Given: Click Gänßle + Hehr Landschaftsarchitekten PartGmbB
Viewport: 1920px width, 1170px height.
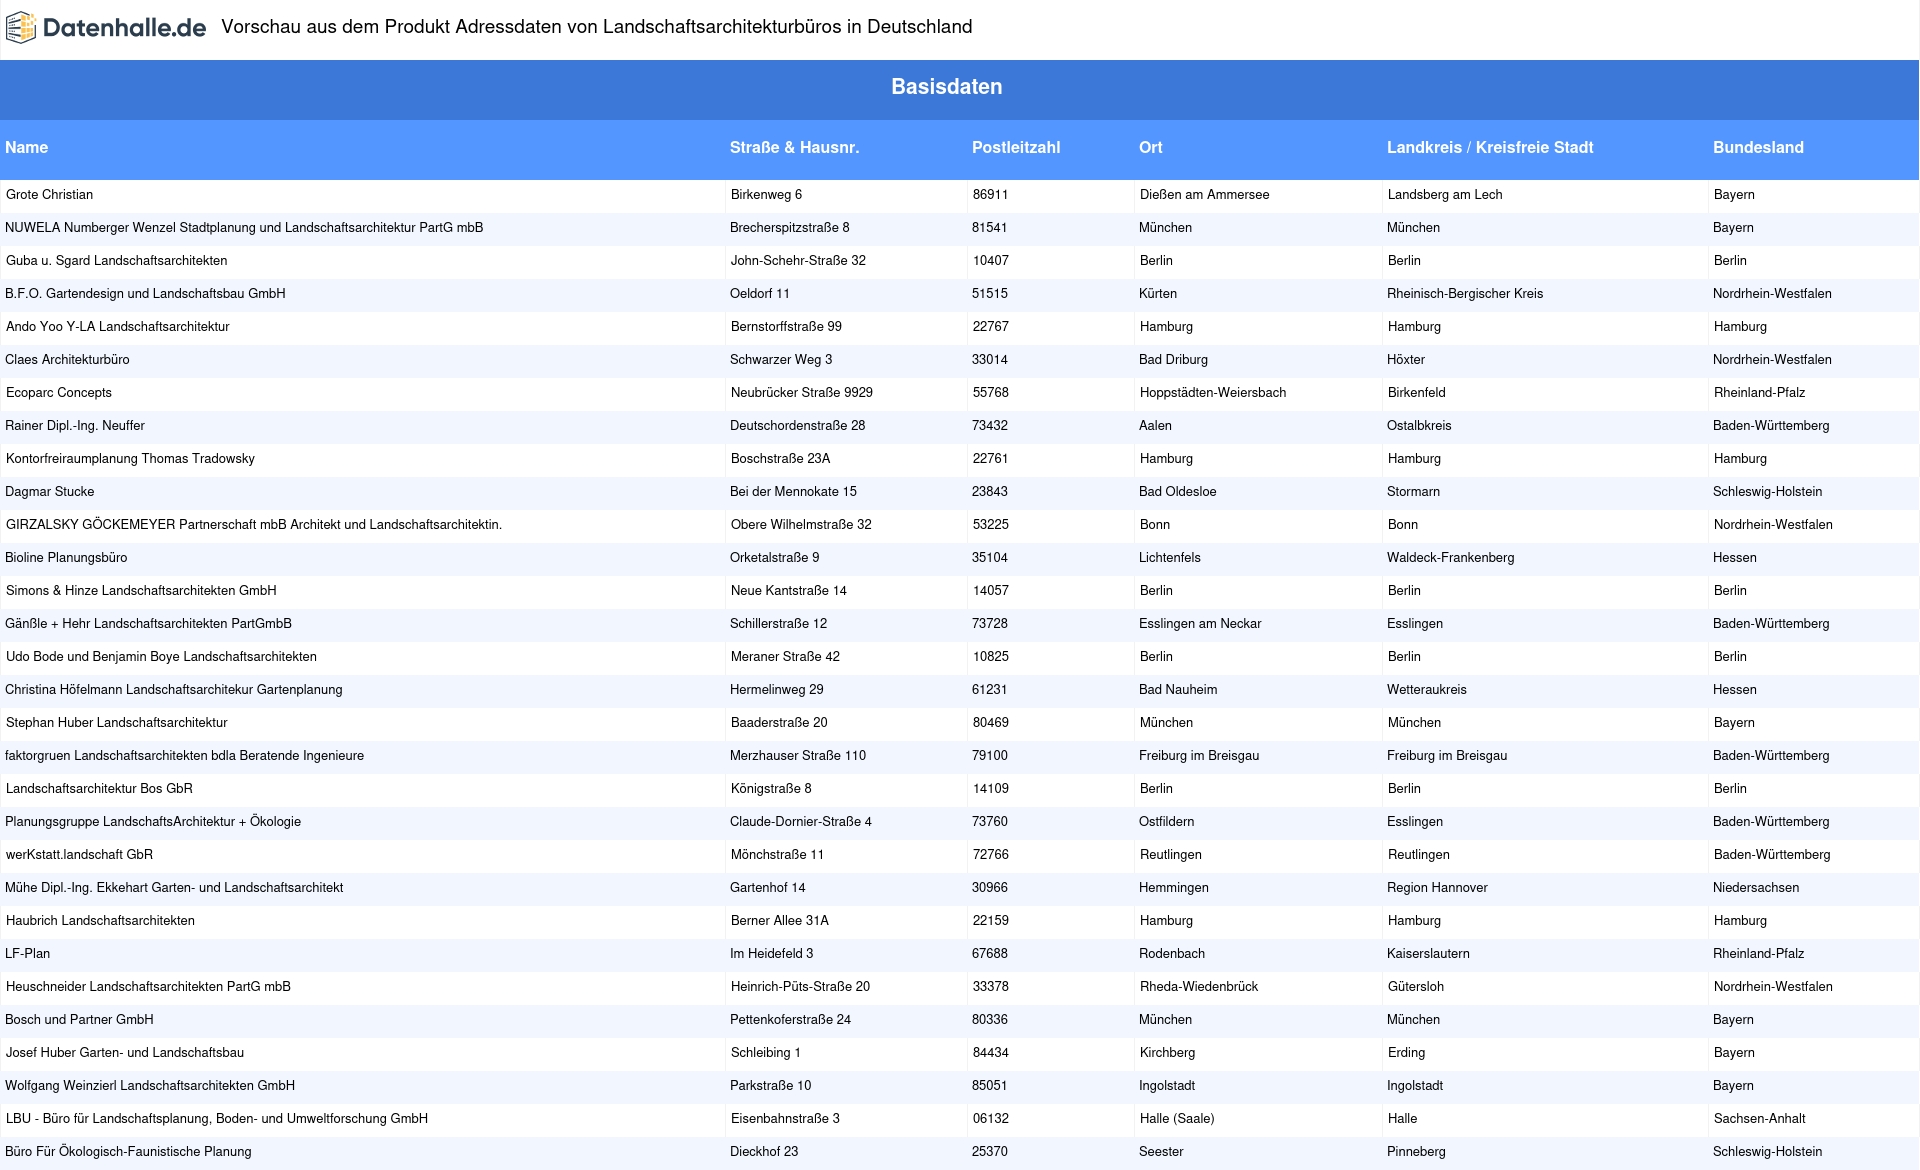Looking at the screenshot, I should click(148, 624).
